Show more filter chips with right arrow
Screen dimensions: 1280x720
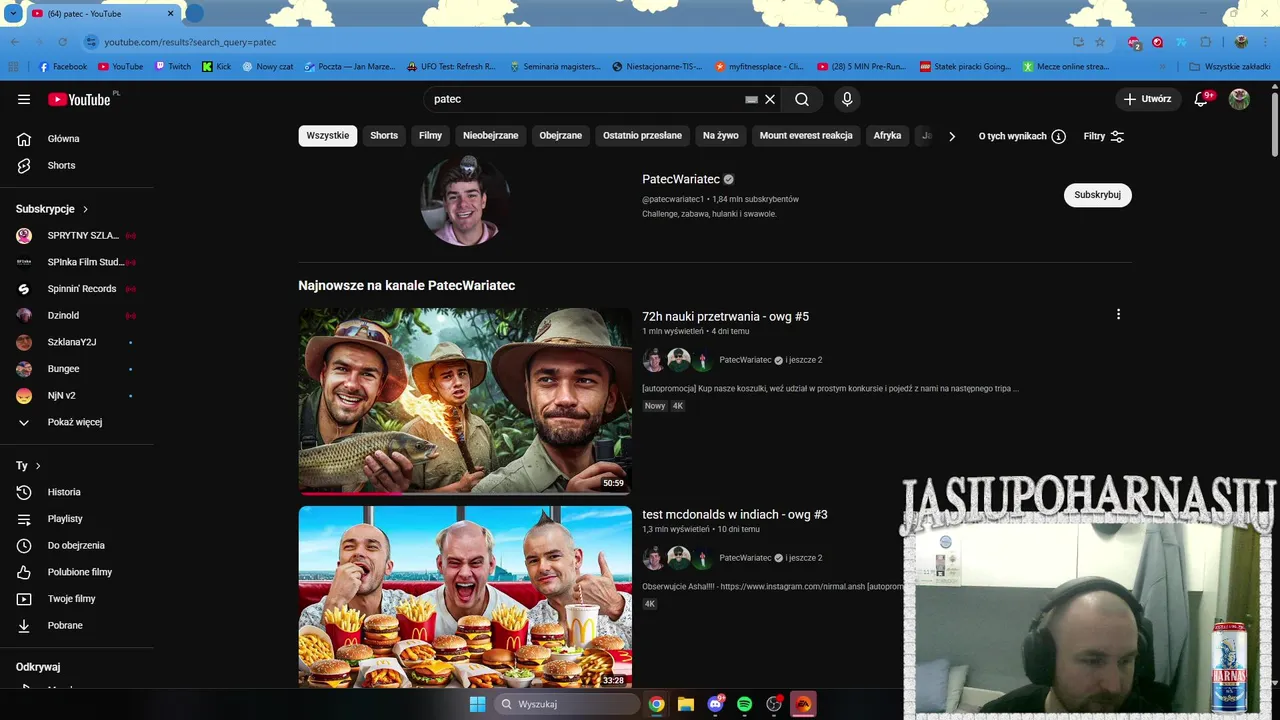pos(952,136)
